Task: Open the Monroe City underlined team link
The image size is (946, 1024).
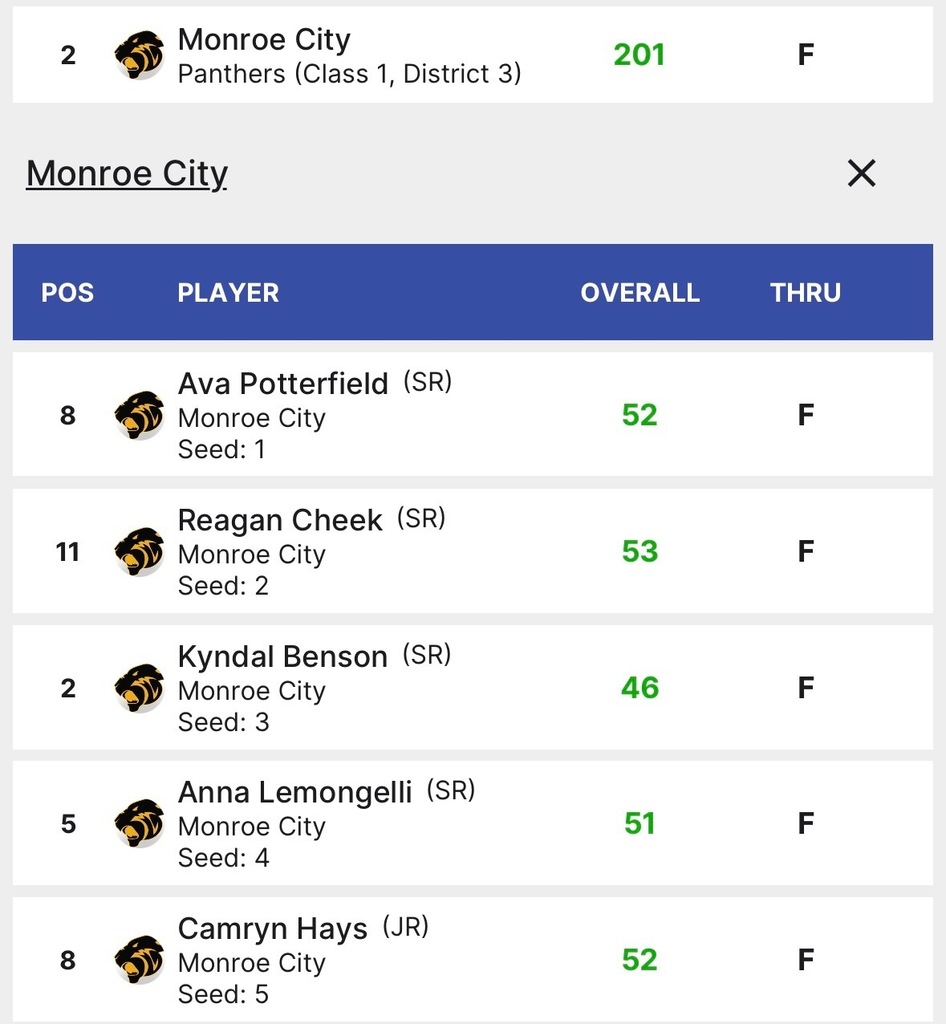Action: pos(127,174)
